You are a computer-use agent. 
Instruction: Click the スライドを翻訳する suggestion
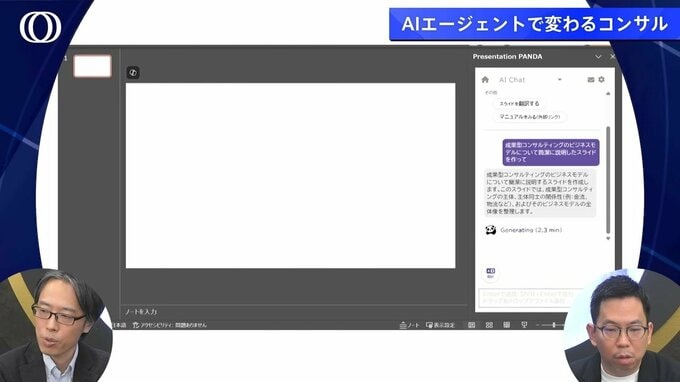click(x=519, y=104)
